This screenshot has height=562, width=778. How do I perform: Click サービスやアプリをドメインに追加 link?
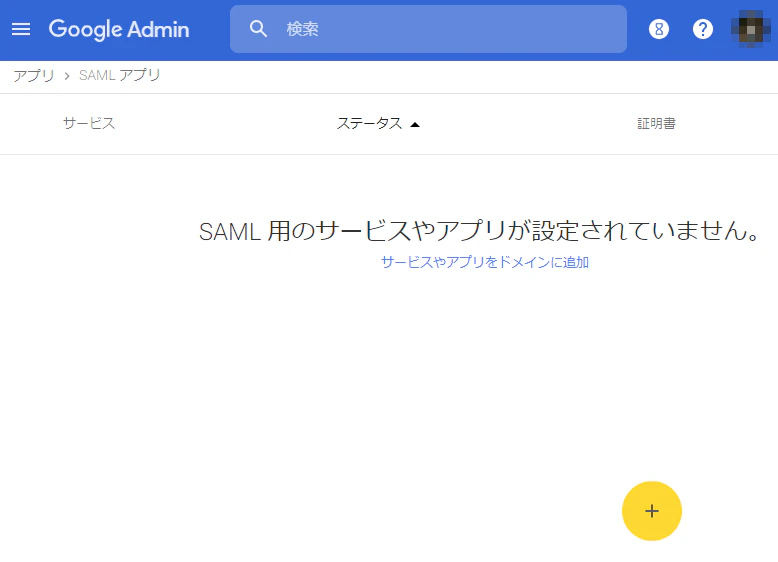[485, 262]
